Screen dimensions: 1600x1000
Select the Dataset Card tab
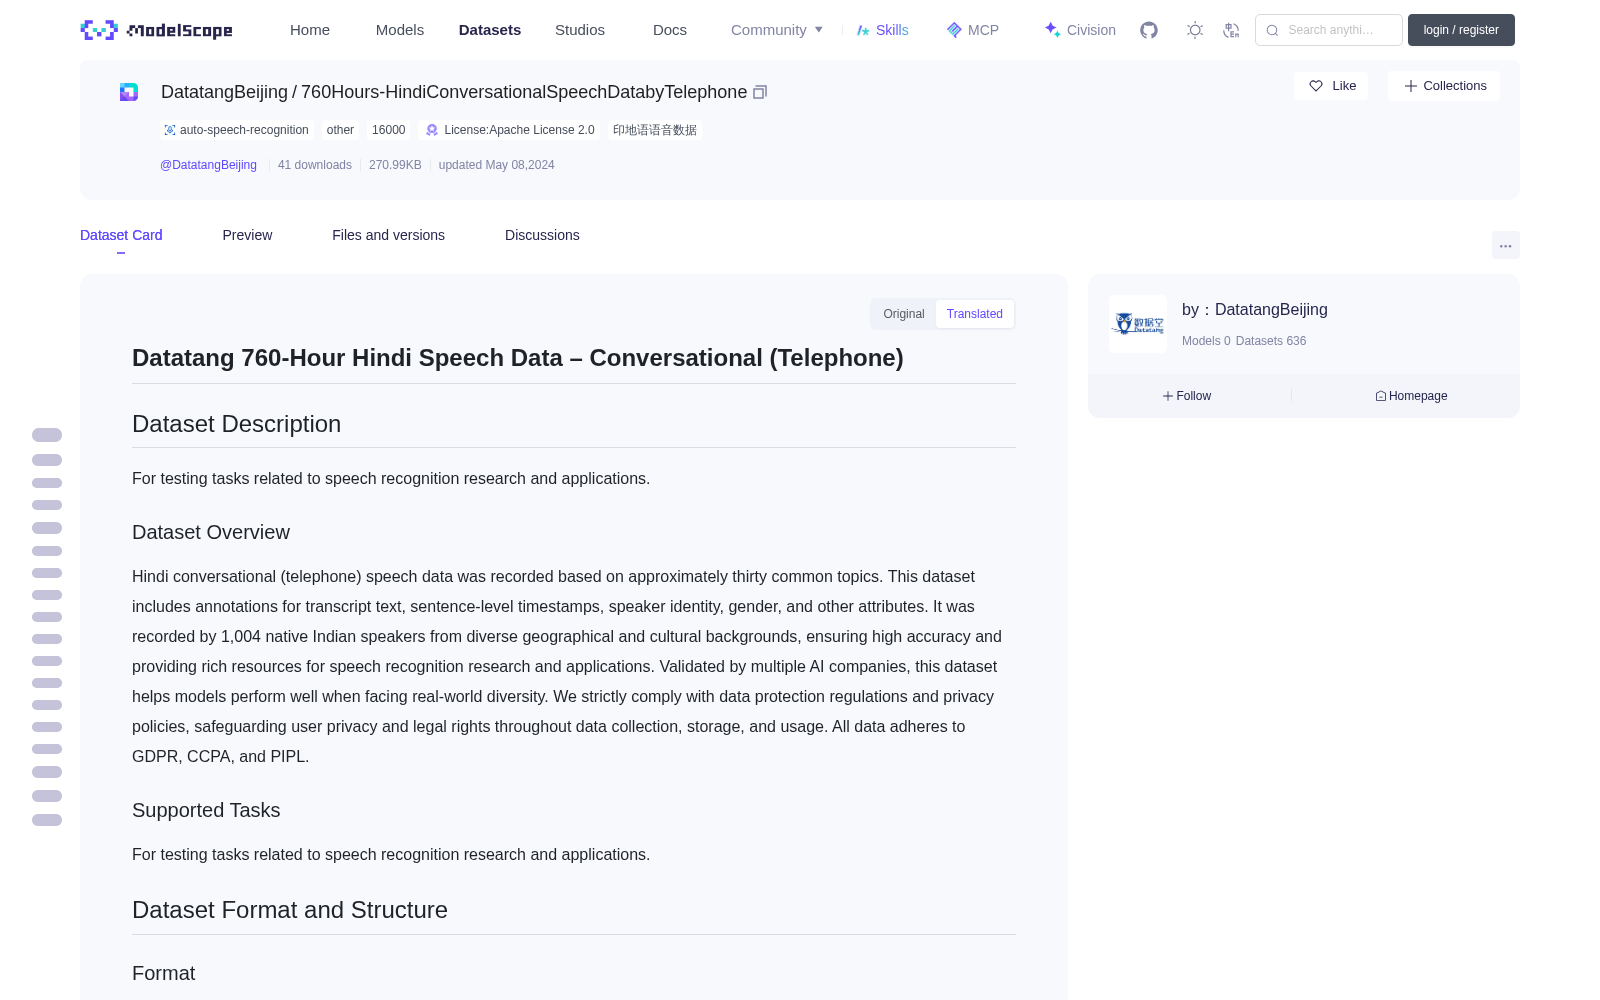coord(121,235)
